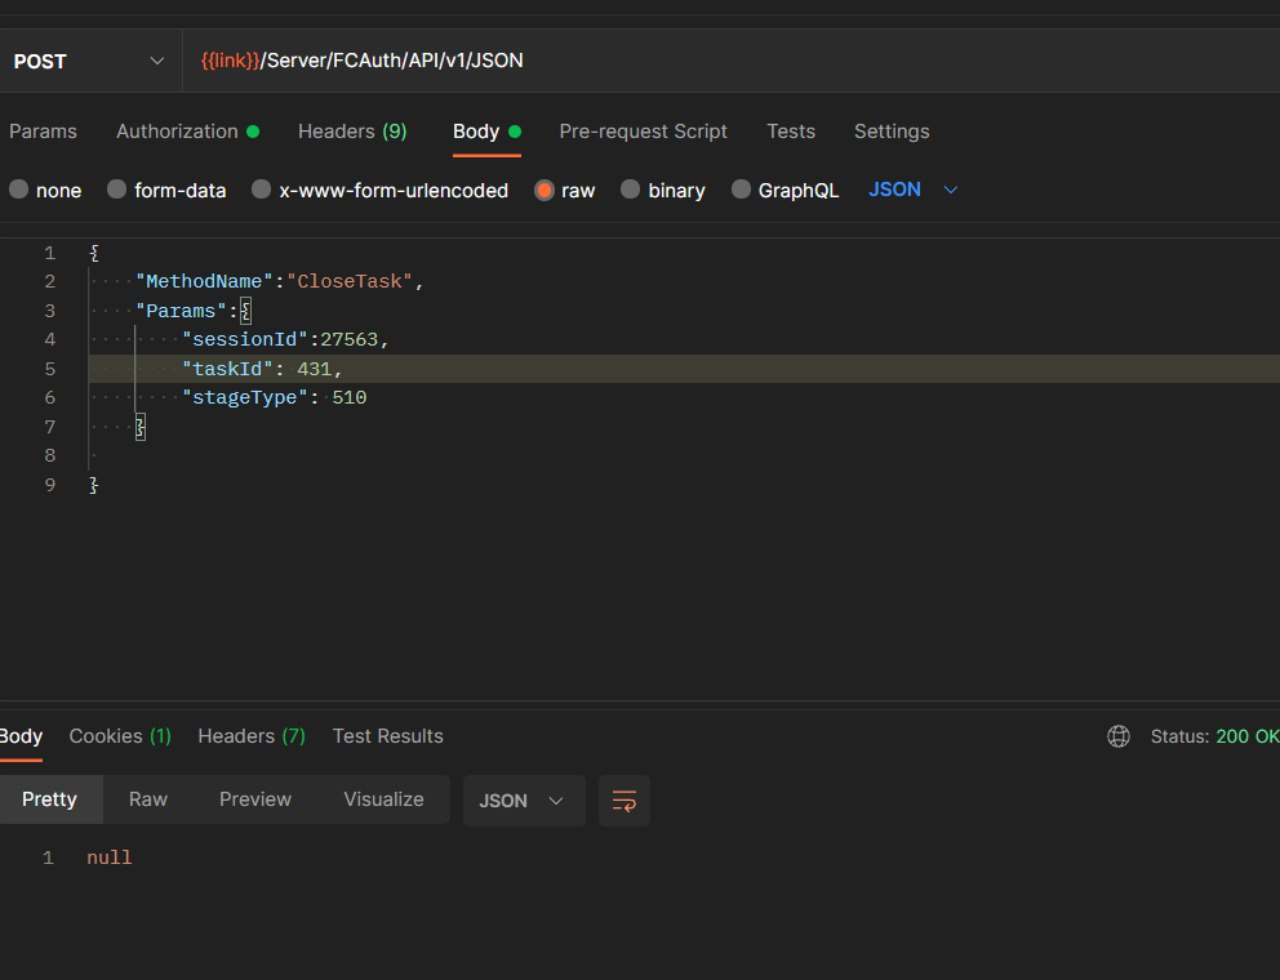Select the none body type
Viewport: 1280px width, 980px height.
point(45,190)
